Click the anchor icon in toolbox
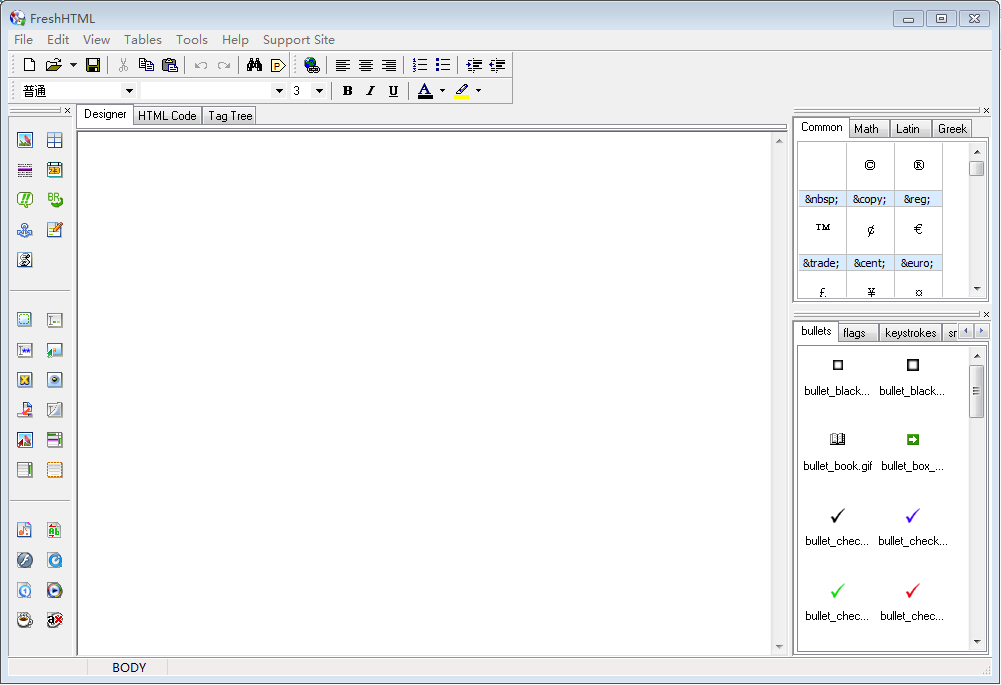The height and width of the screenshot is (685, 1001). [x=25, y=230]
